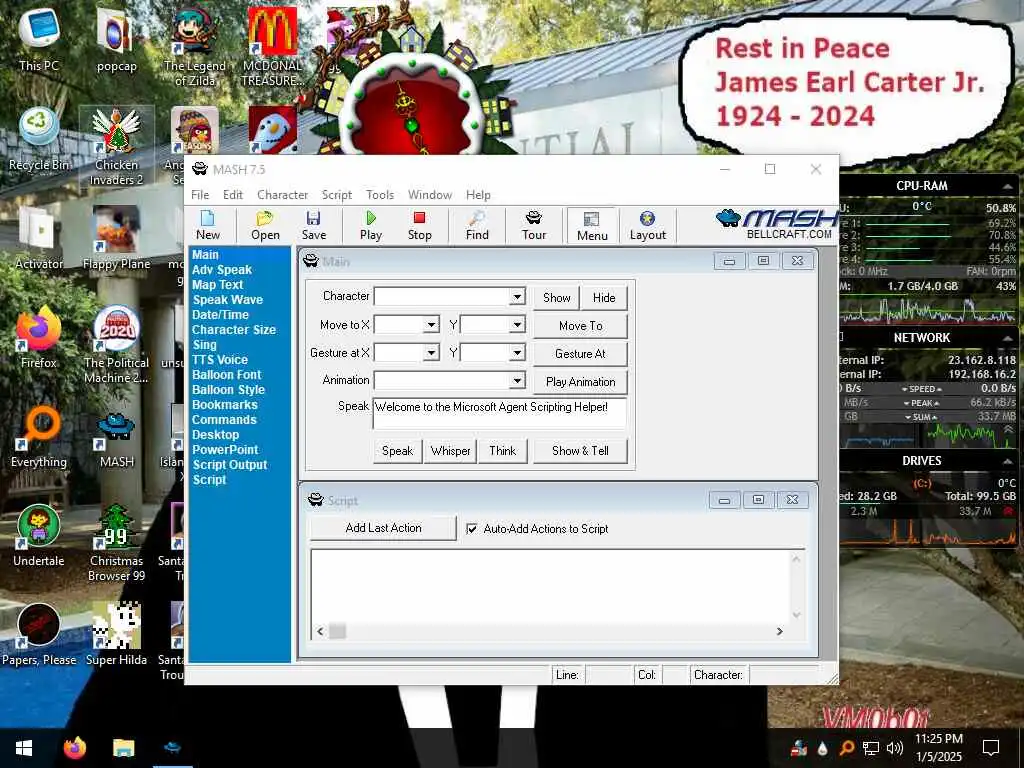The image size is (1024, 768).
Task: Select Papers, Please desktop icon
Action: click(x=39, y=635)
